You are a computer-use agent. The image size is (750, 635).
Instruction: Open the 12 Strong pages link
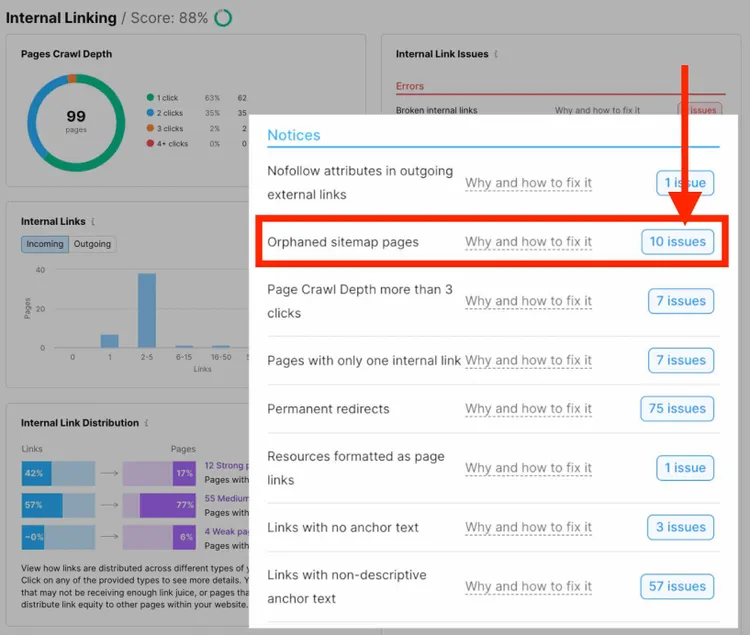[x=226, y=465]
